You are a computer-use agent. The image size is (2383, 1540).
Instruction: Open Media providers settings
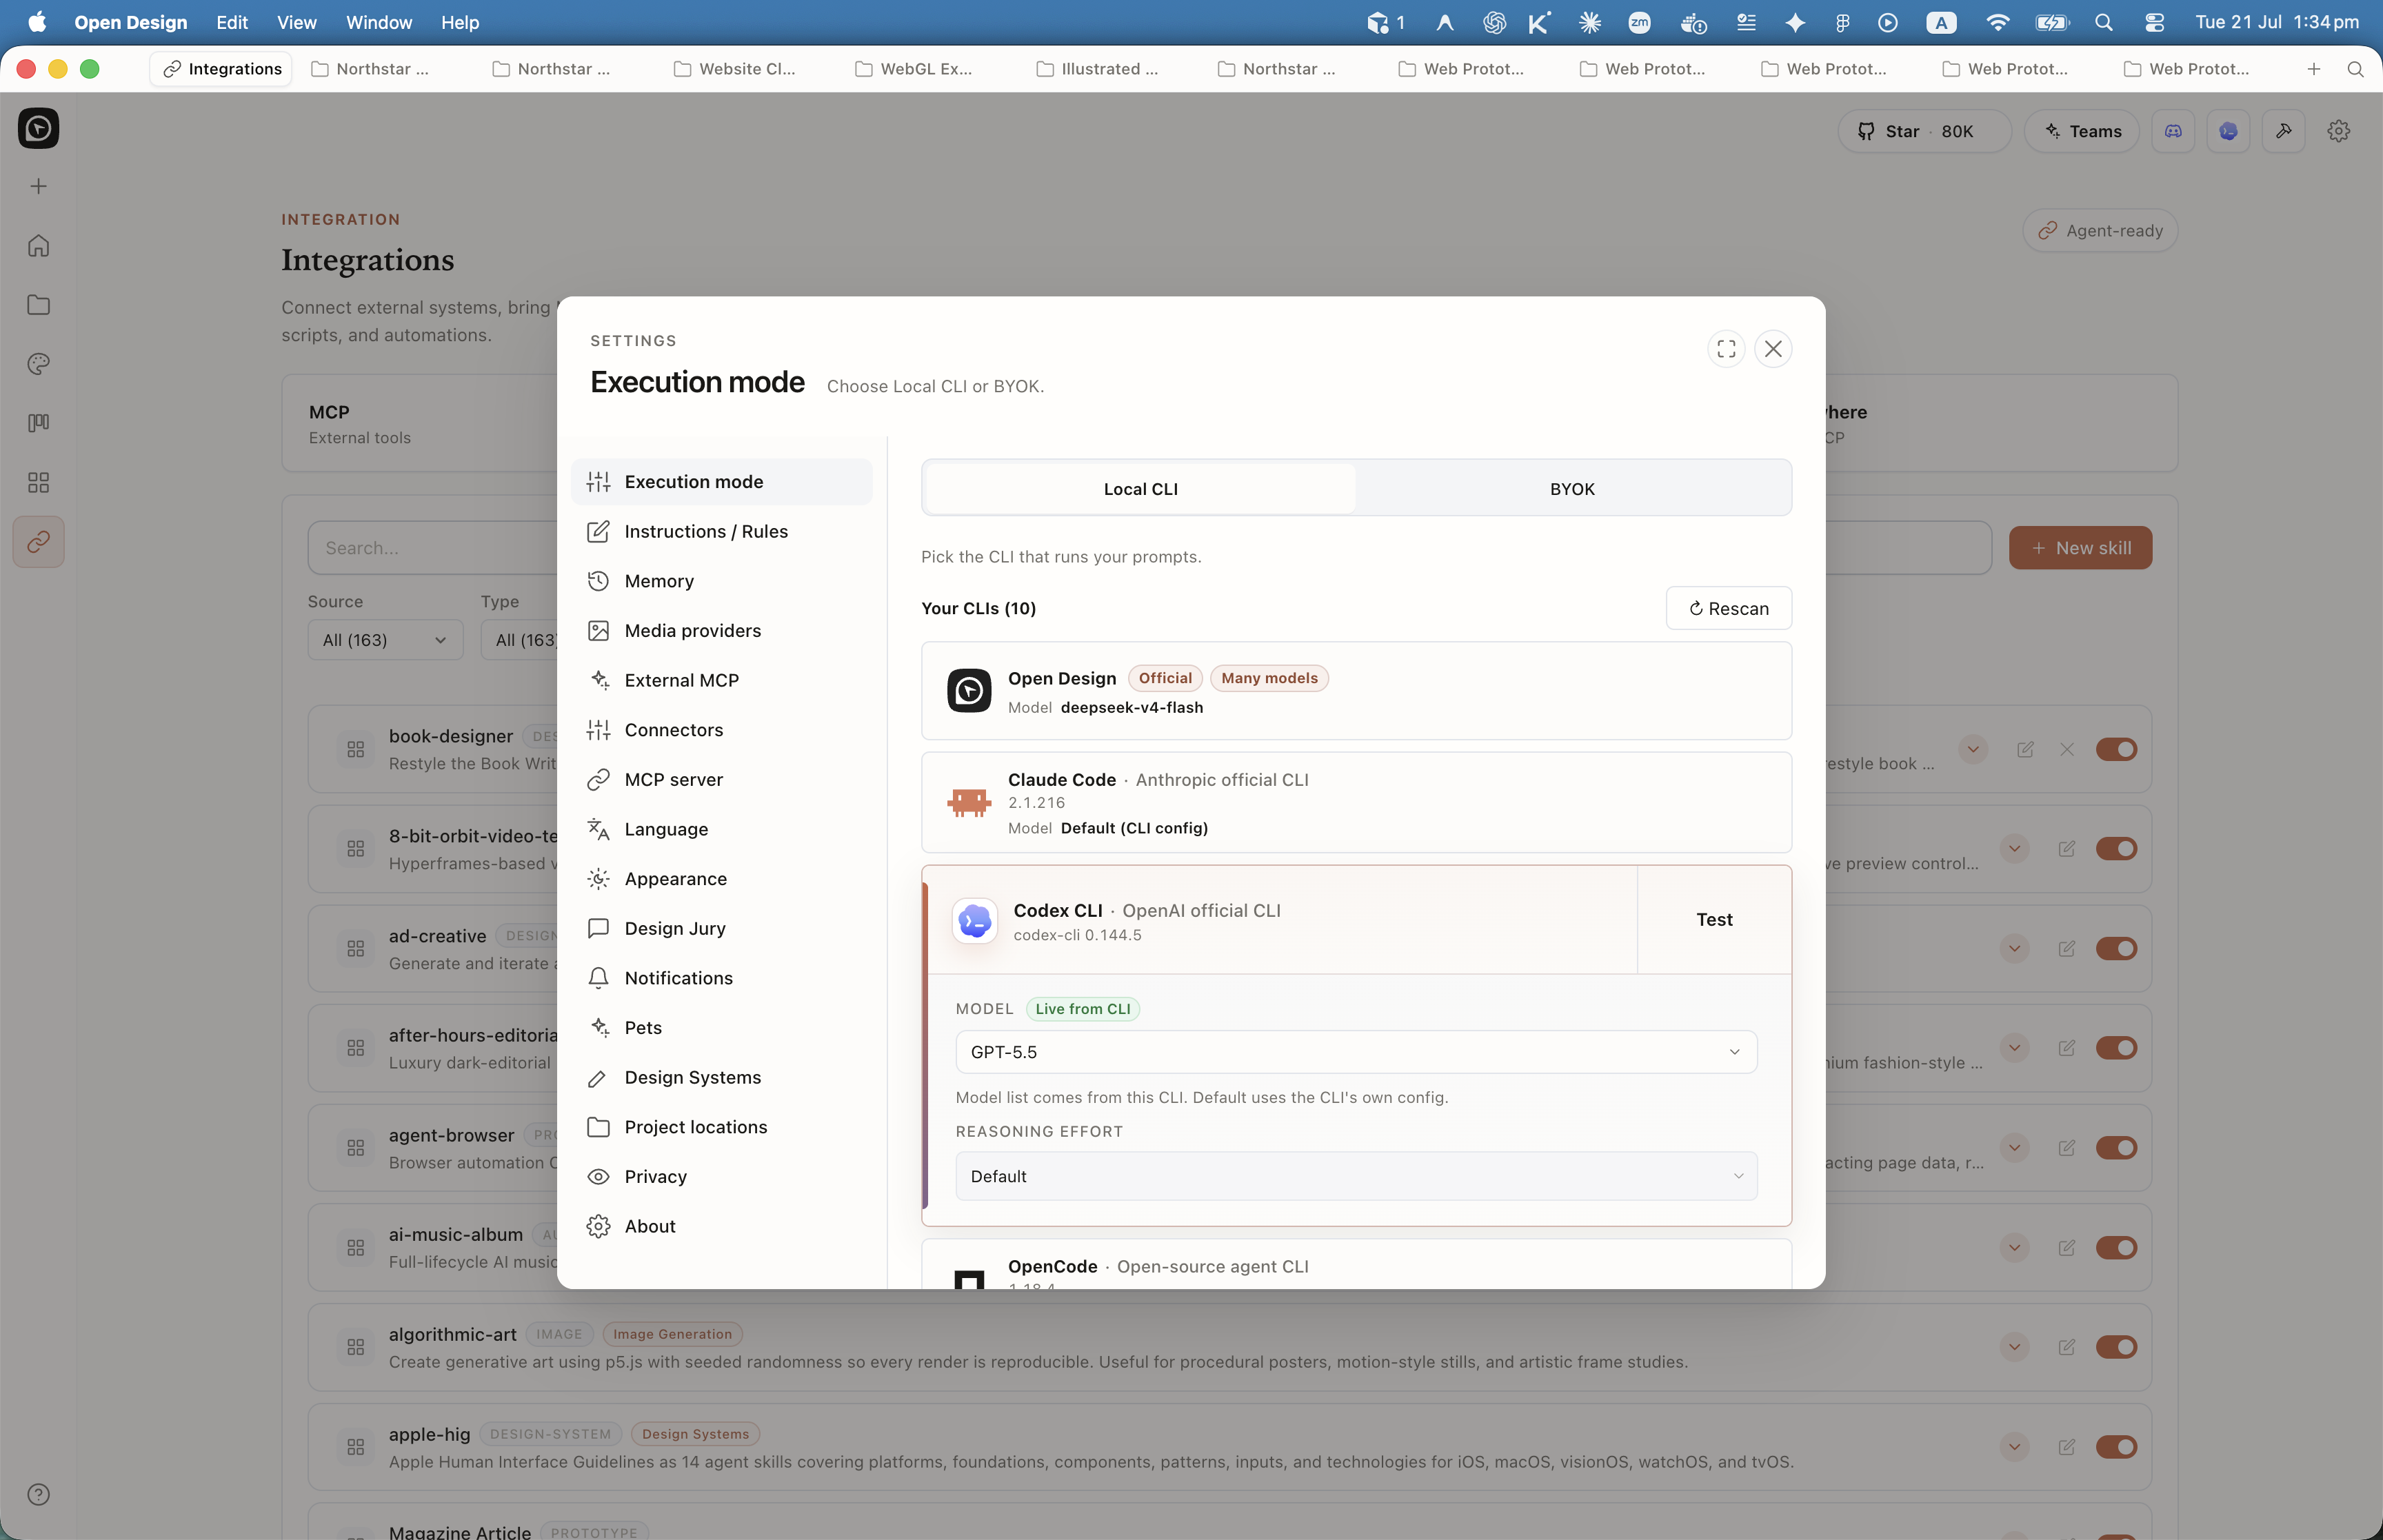721,630
